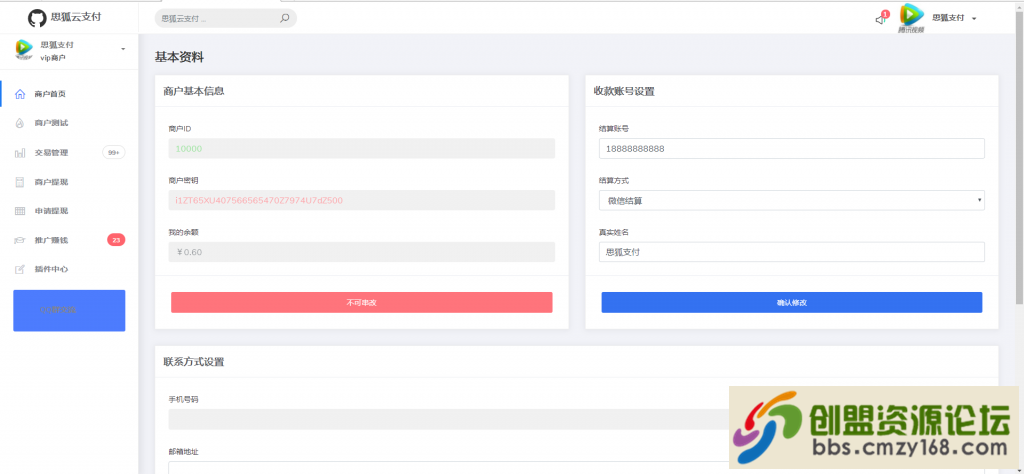Click the Tencent Video avatar in top bar
This screenshot has width=1024, height=474.
coord(912,18)
